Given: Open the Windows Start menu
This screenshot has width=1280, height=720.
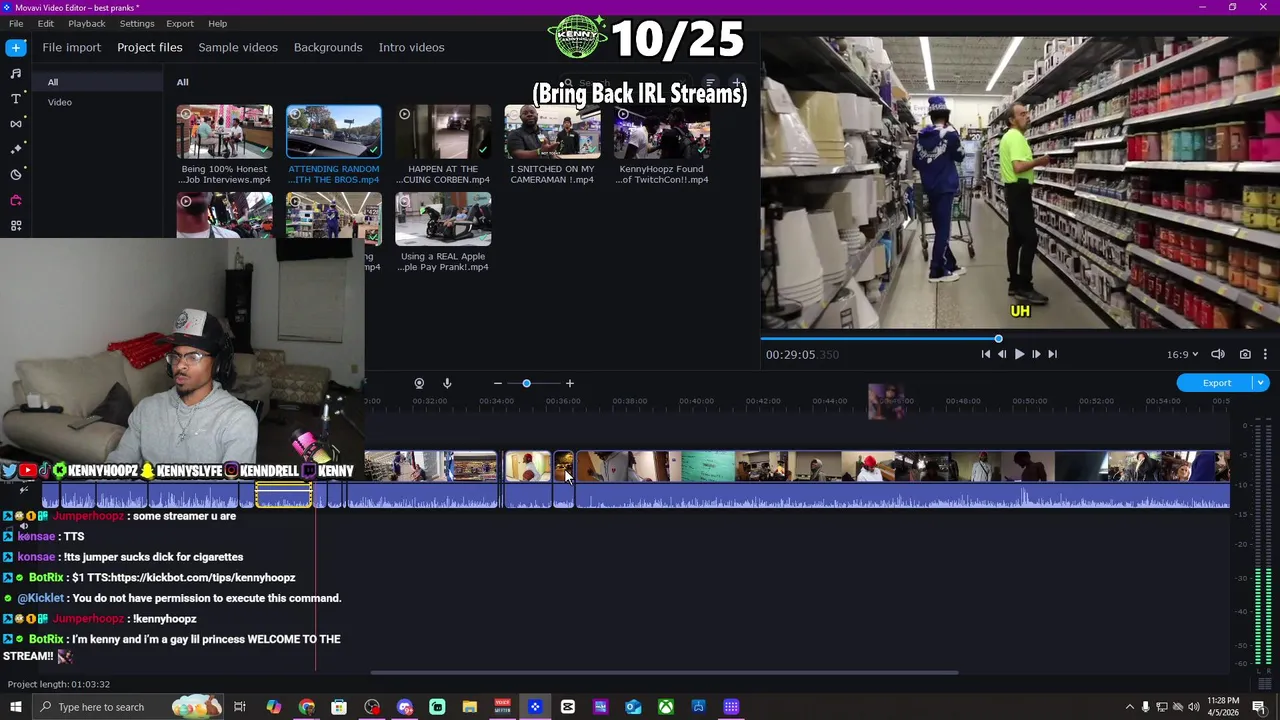Looking at the screenshot, I should tap(15, 707).
